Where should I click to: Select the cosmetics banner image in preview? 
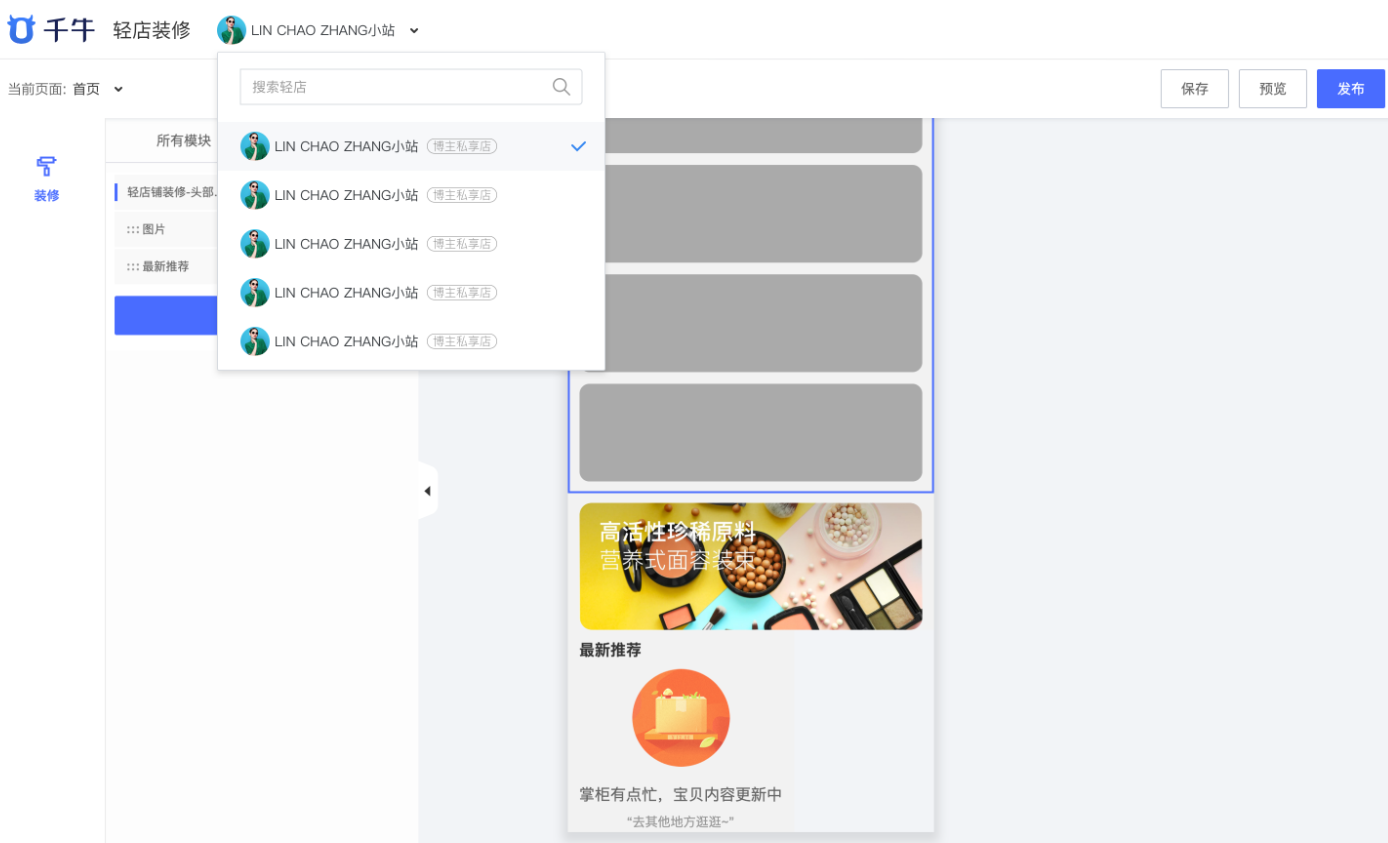pyautogui.click(x=750, y=566)
